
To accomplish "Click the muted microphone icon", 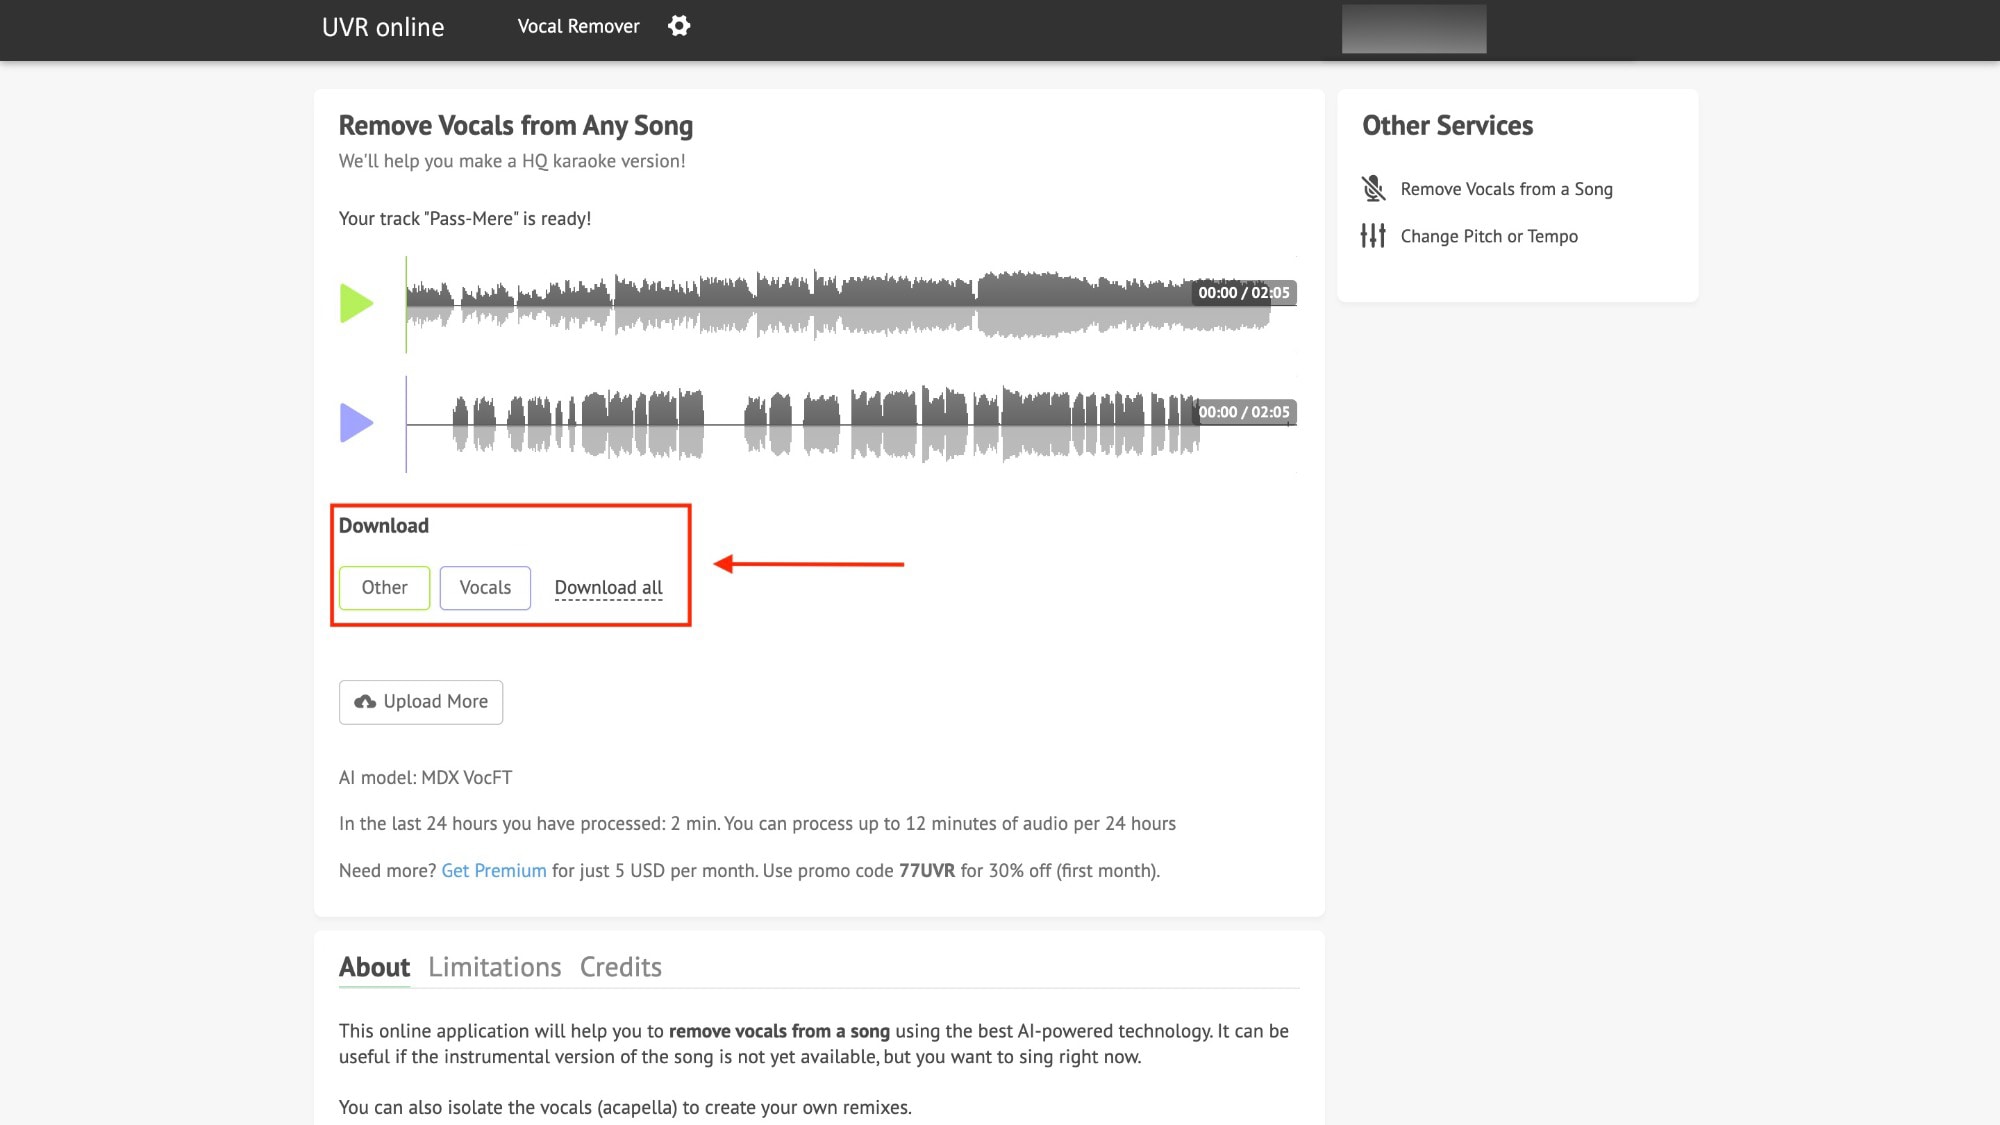I will tap(1373, 188).
